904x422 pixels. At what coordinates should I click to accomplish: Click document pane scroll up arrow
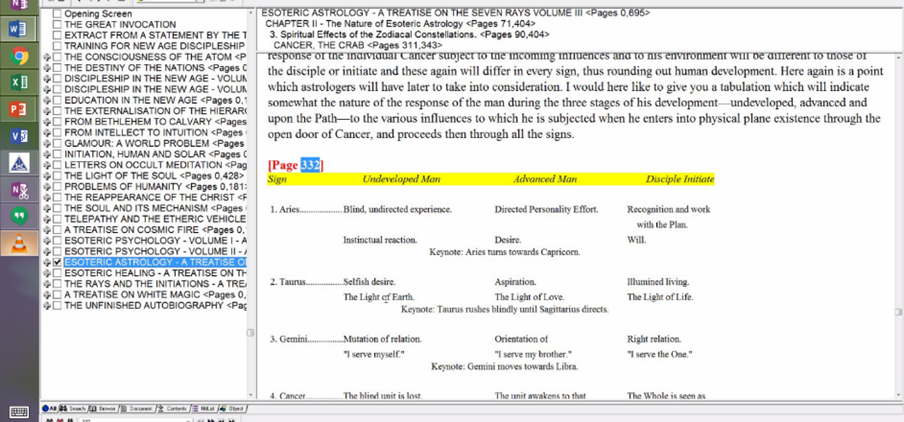pyautogui.click(x=898, y=57)
